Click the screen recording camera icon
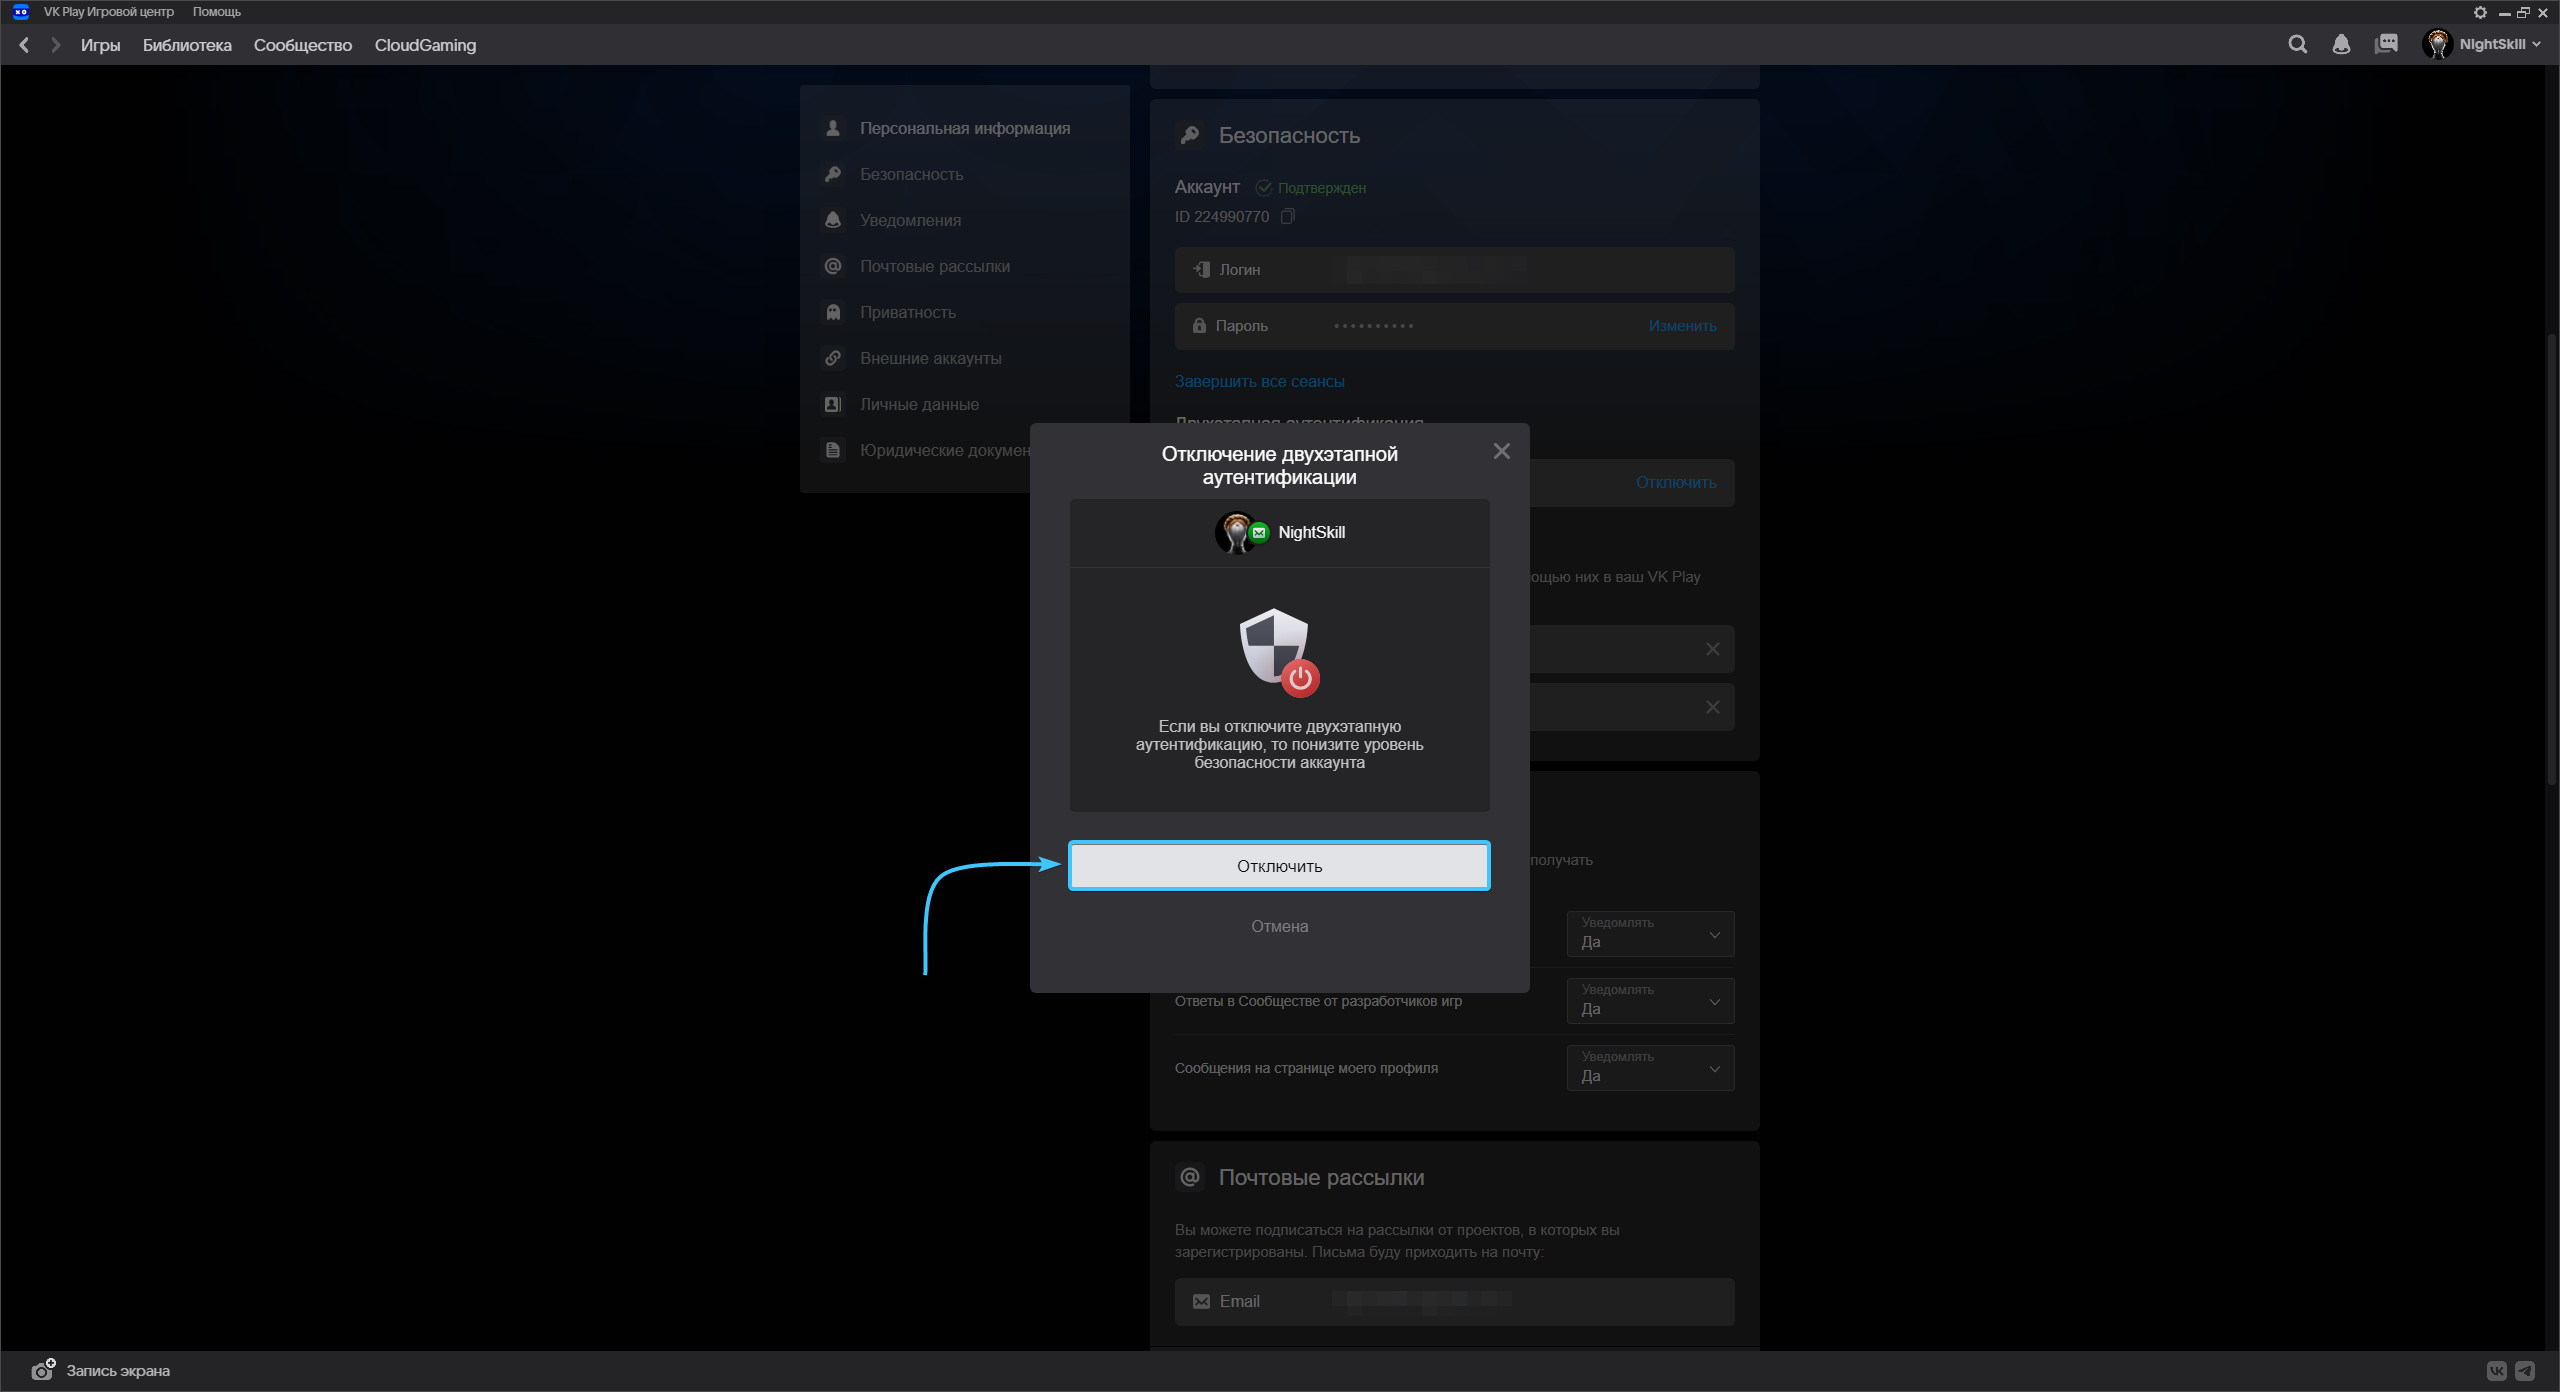Image resolution: width=2560 pixels, height=1392 pixels. click(x=43, y=1370)
